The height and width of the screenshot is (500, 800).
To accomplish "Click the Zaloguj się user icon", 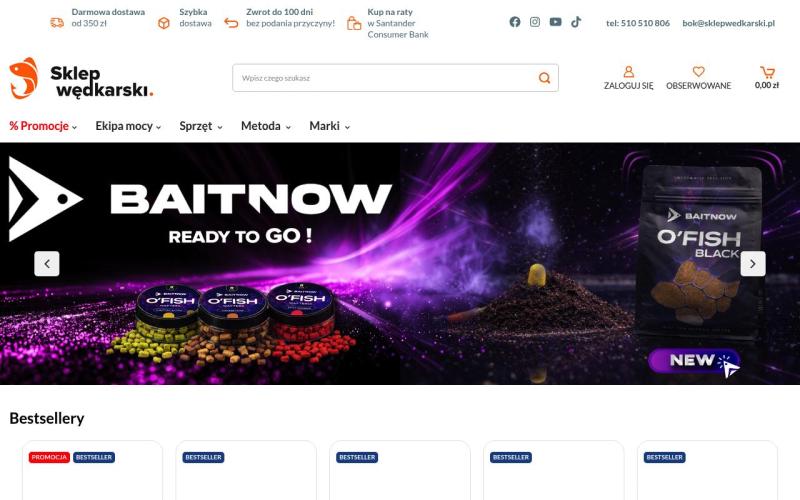I will tap(629, 71).
